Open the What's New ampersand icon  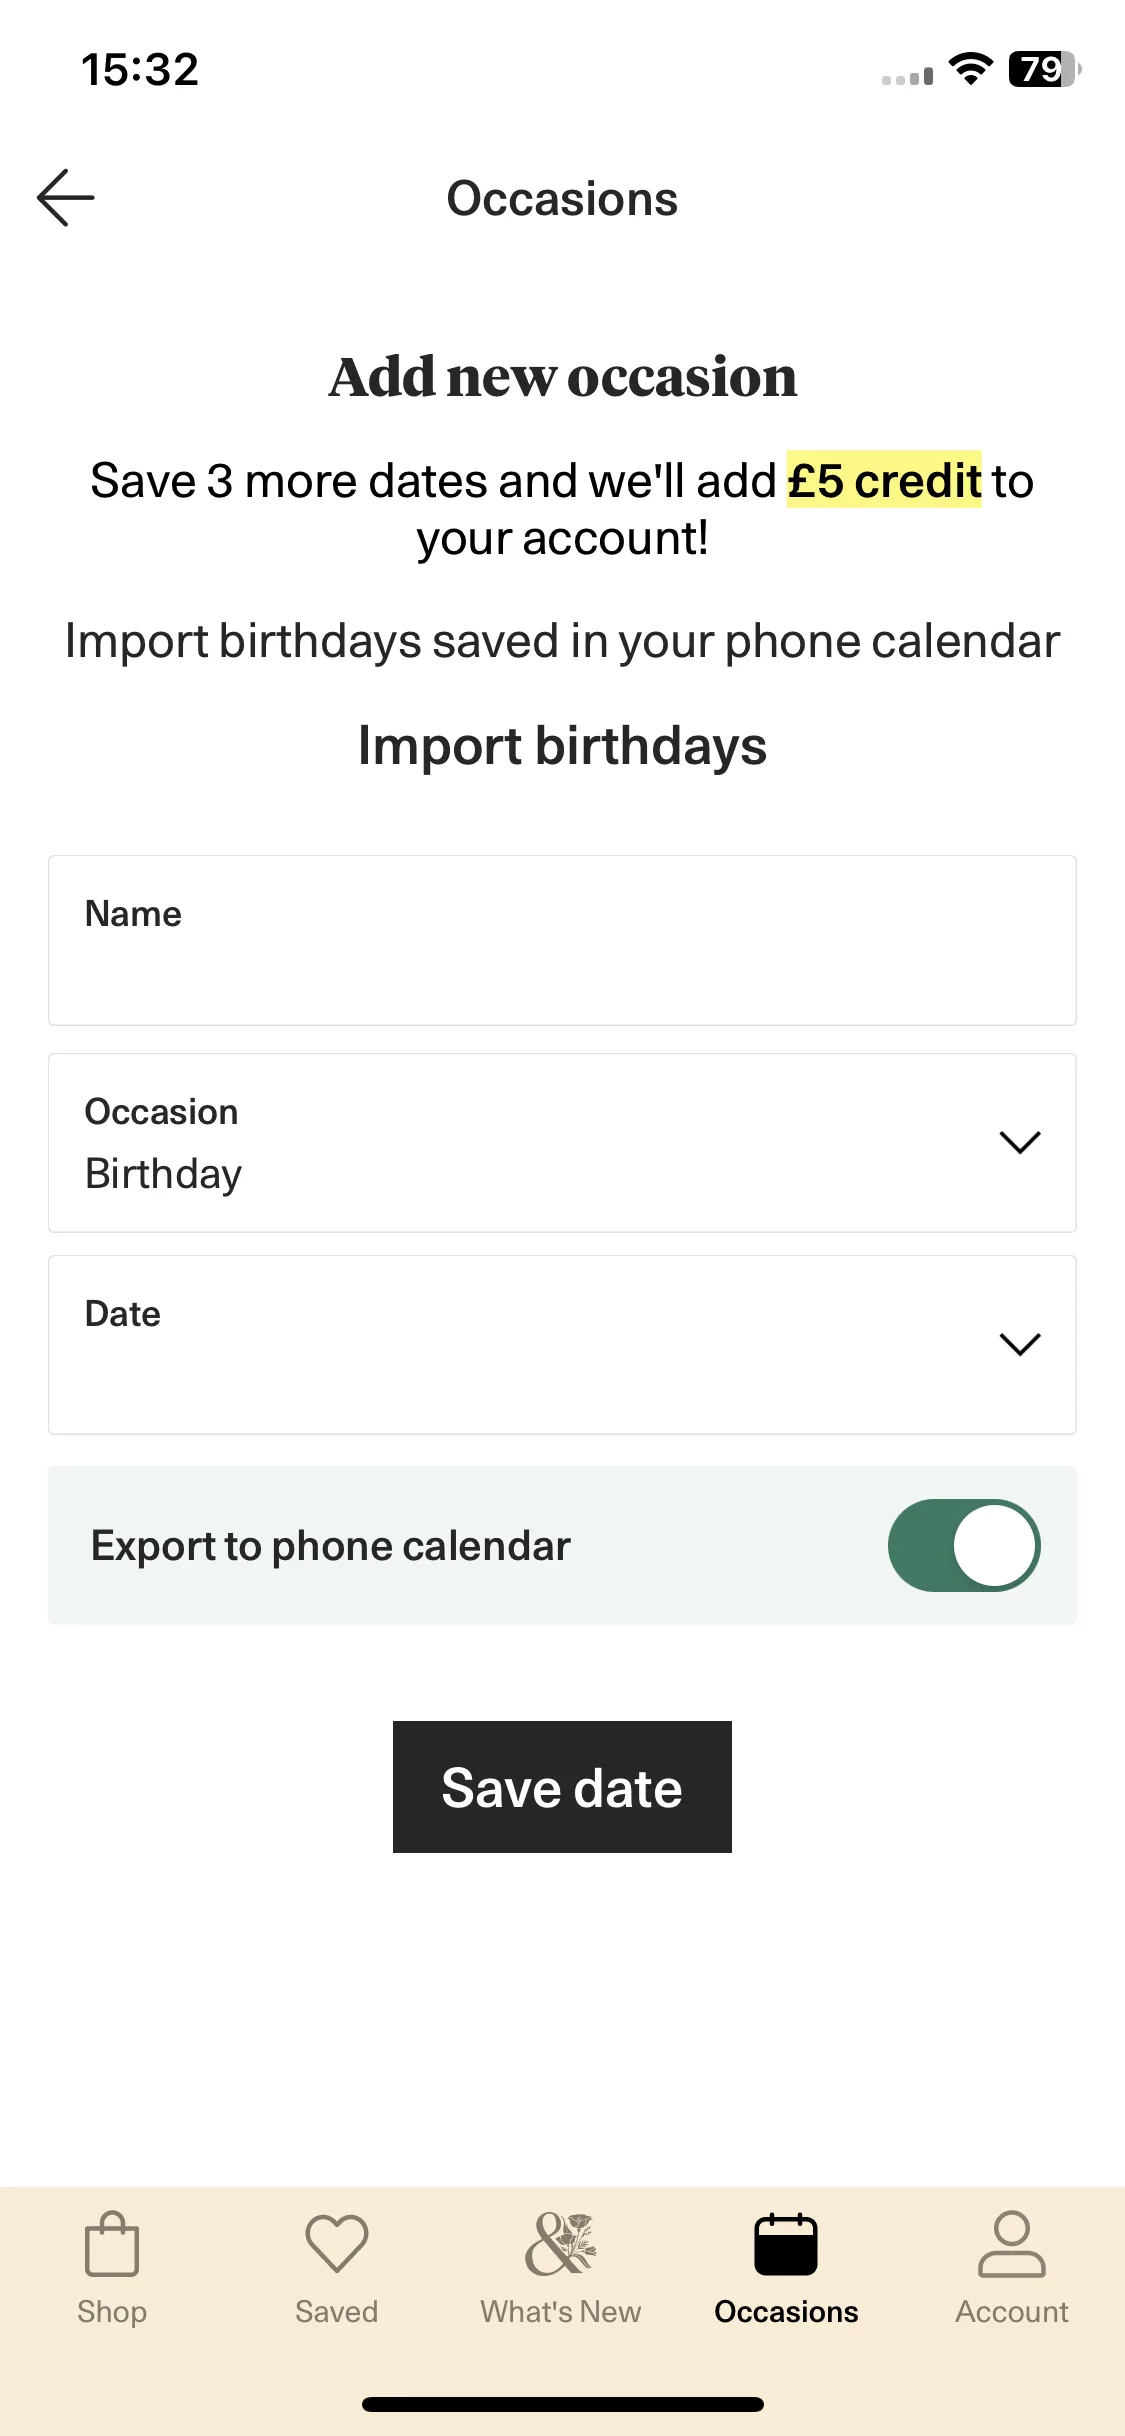coord(561,2243)
